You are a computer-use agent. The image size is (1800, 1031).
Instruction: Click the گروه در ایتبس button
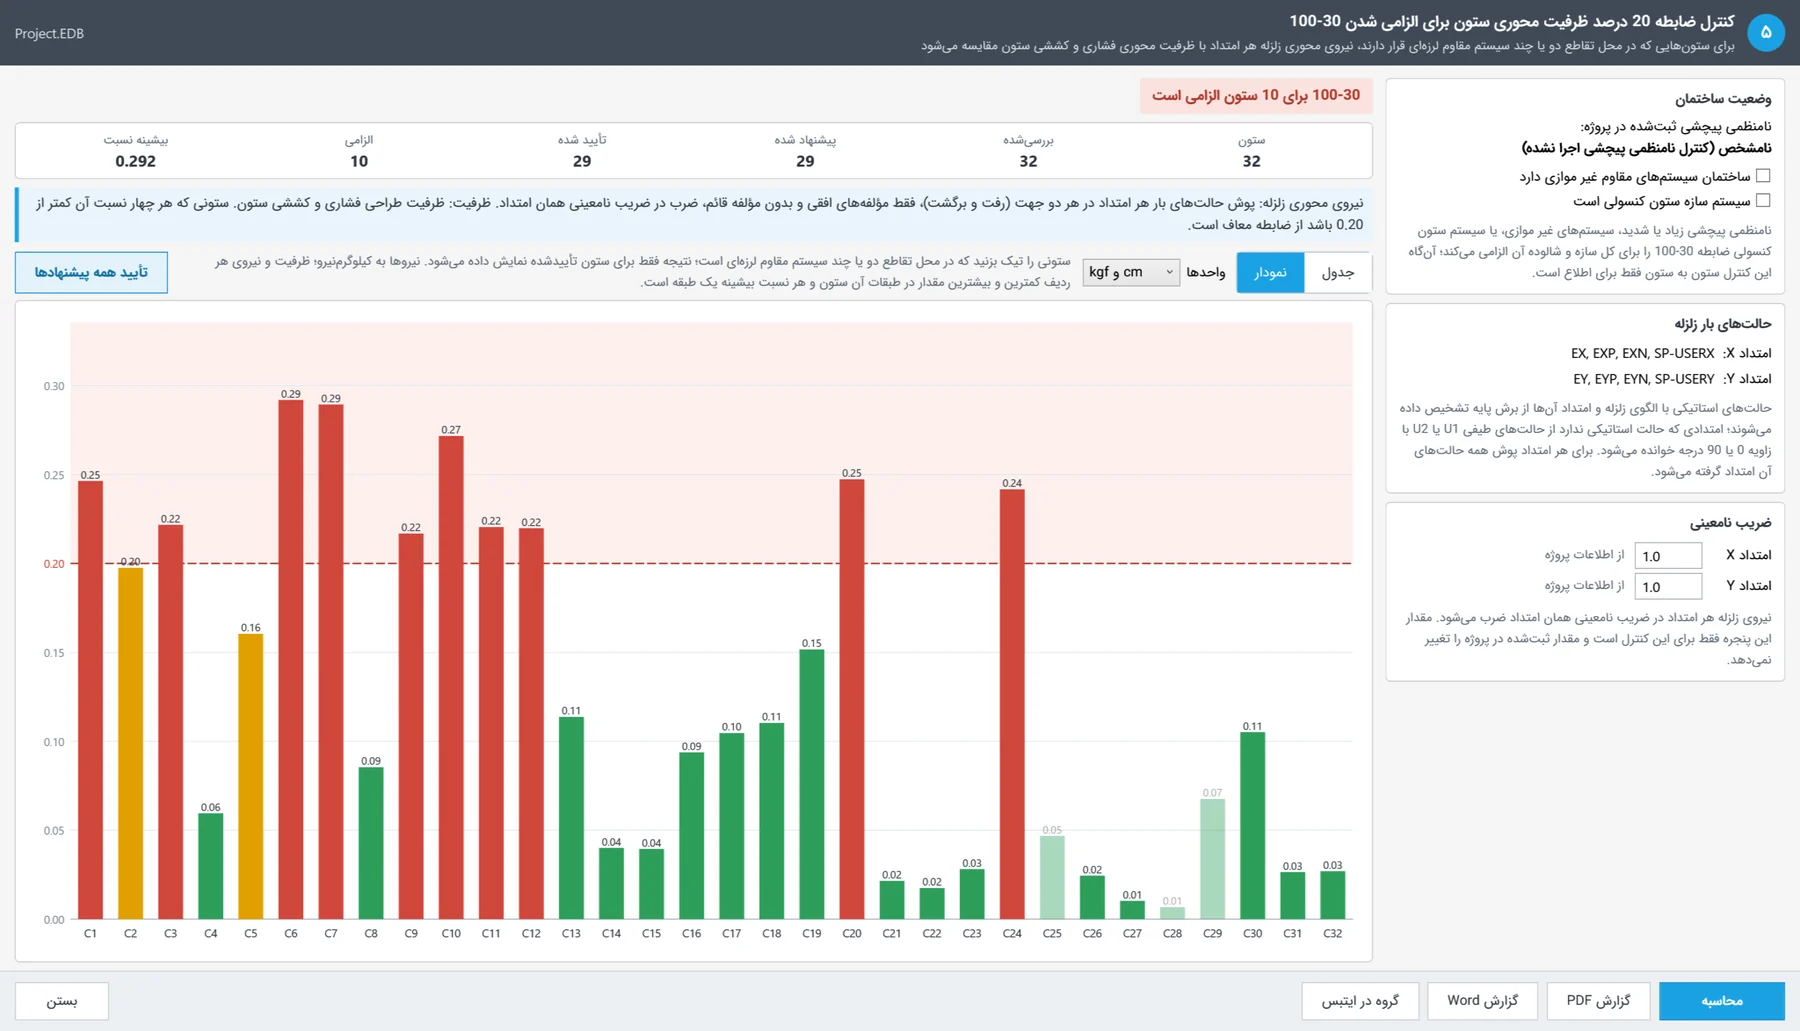pyautogui.click(x=1360, y=1000)
